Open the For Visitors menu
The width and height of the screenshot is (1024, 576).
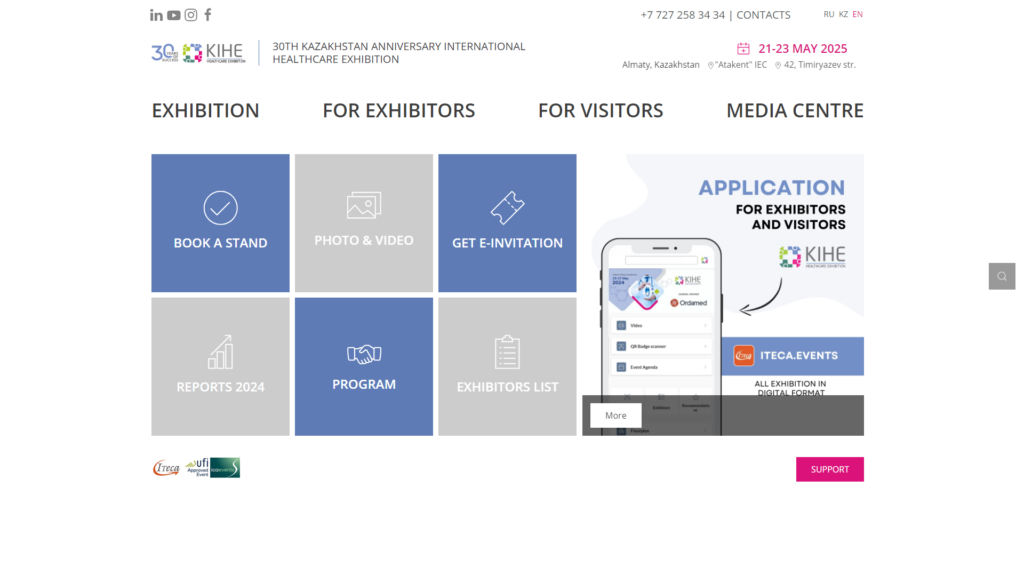point(601,110)
